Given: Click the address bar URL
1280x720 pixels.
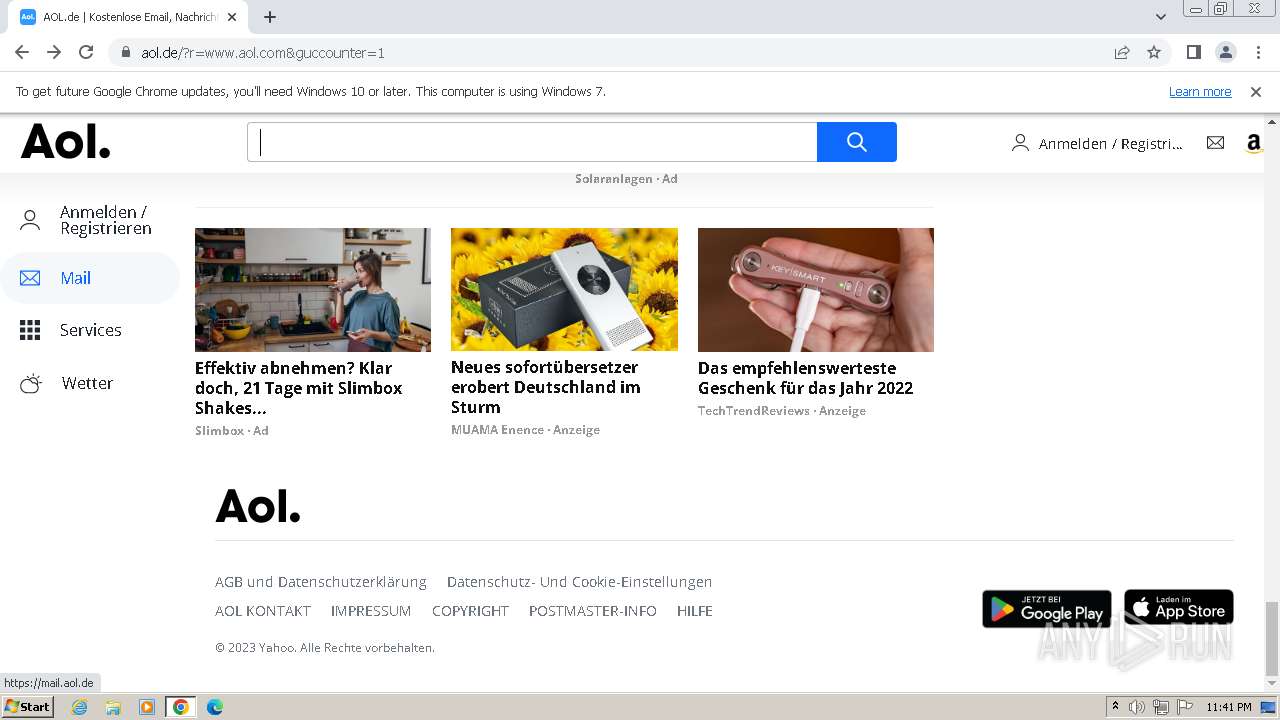Looking at the screenshot, I should (x=263, y=53).
